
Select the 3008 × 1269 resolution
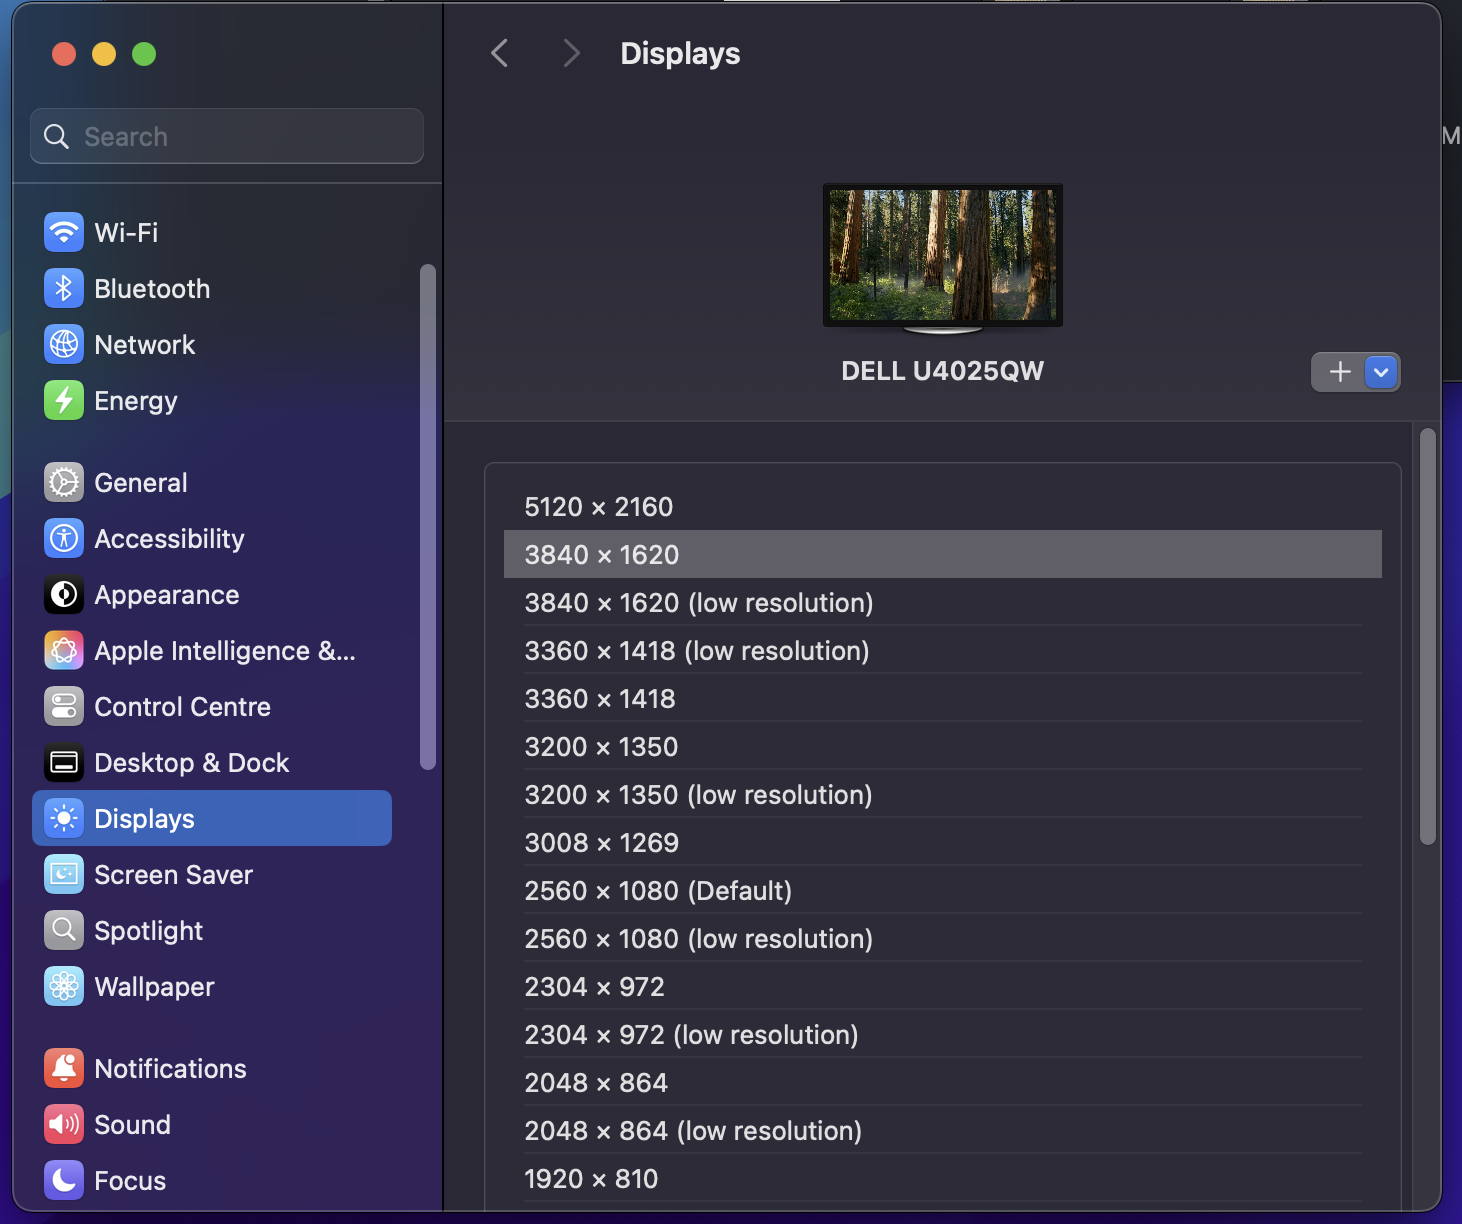943,843
